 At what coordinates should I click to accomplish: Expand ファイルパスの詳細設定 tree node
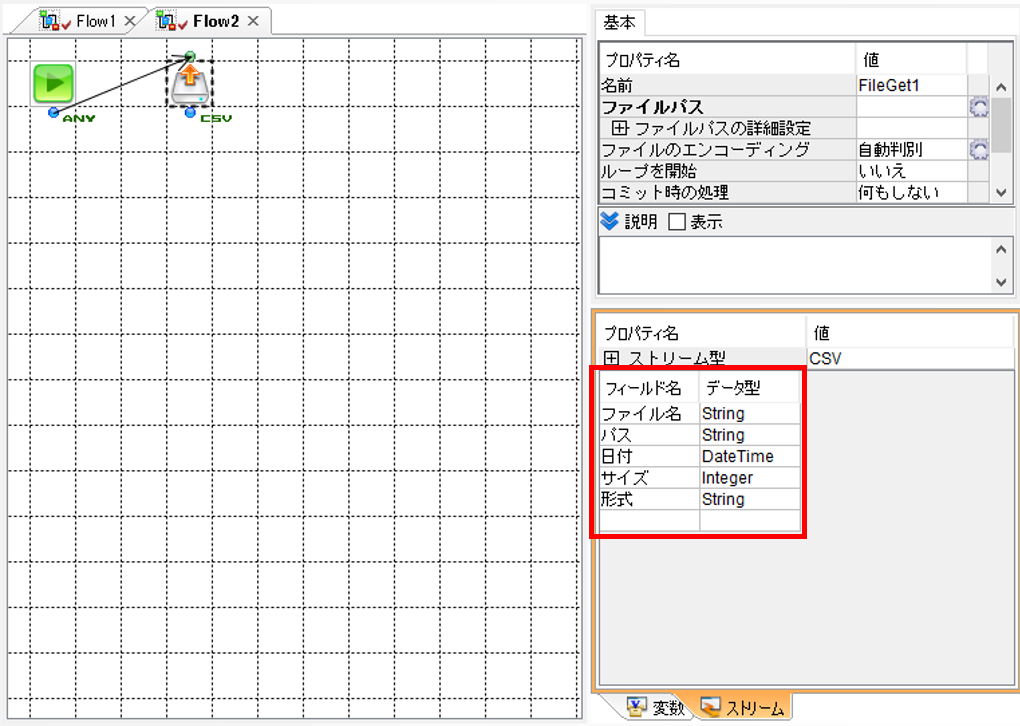coord(619,128)
